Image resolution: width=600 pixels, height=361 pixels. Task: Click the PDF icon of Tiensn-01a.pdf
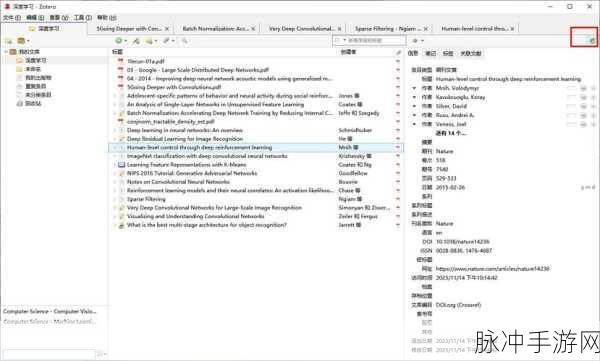tap(121, 61)
